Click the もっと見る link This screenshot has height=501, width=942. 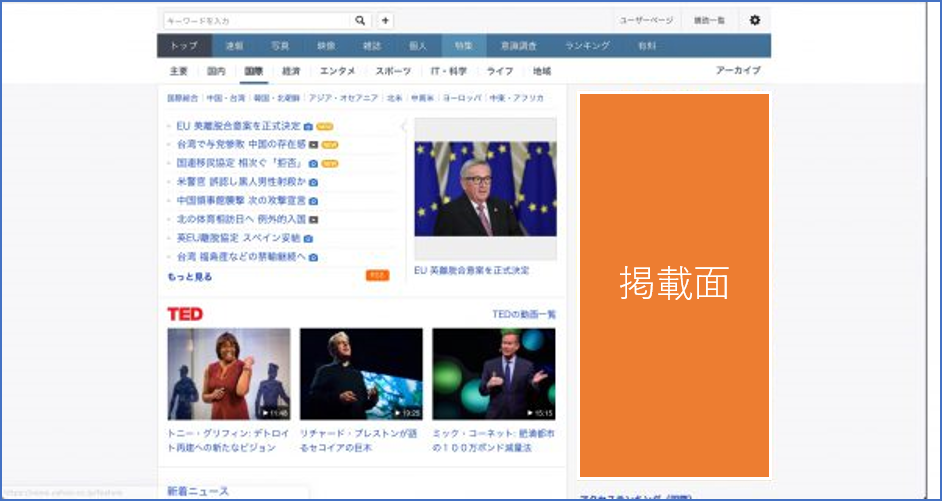189,276
